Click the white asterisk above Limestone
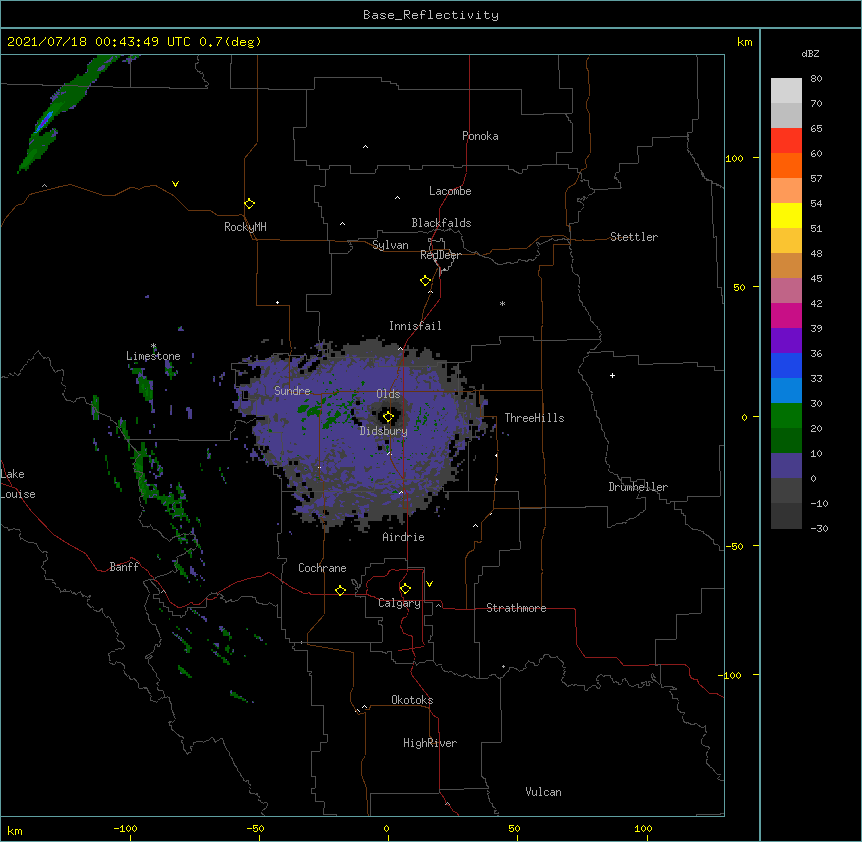The image size is (862, 842). pyautogui.click(x=154, y=346)
